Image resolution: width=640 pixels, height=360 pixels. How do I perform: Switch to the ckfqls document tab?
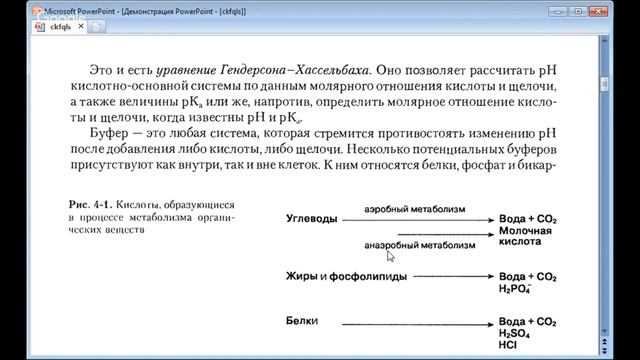point(60,27)
